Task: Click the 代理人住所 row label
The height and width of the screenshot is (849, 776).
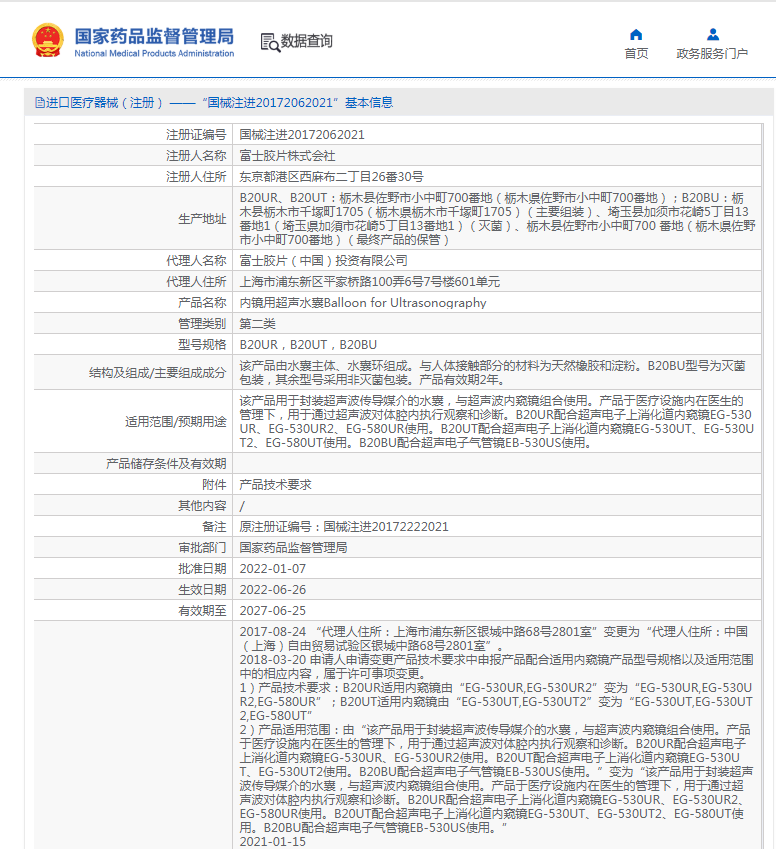Action: (x=196, y=282)
